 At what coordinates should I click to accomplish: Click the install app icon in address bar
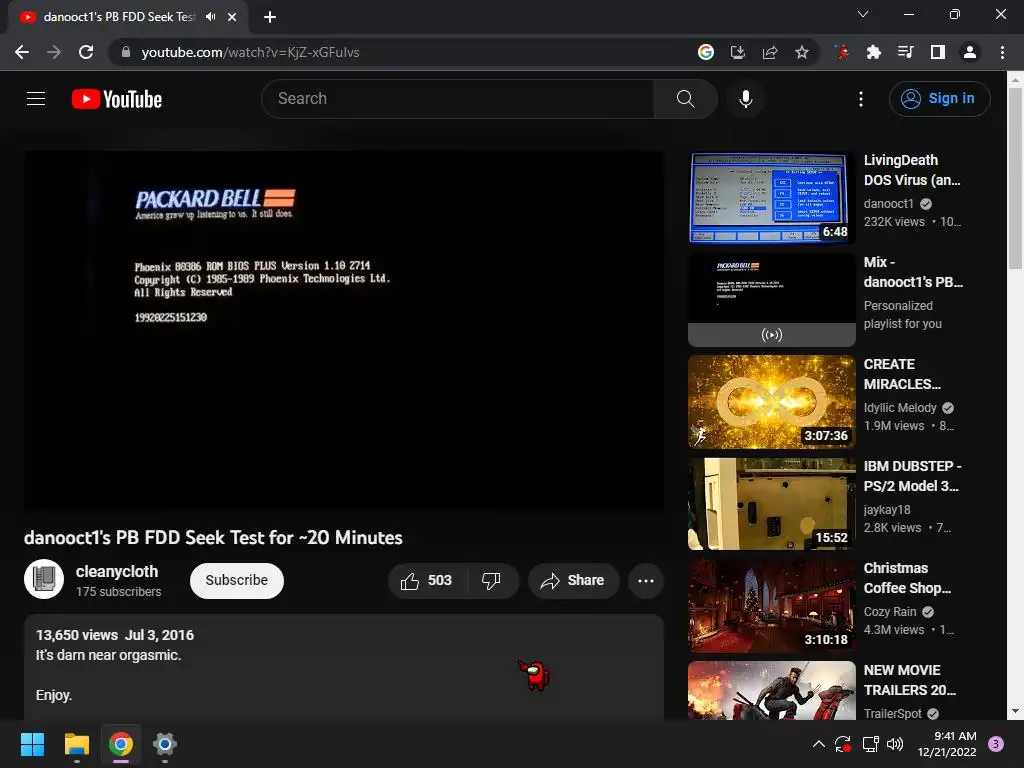[737, 52]
